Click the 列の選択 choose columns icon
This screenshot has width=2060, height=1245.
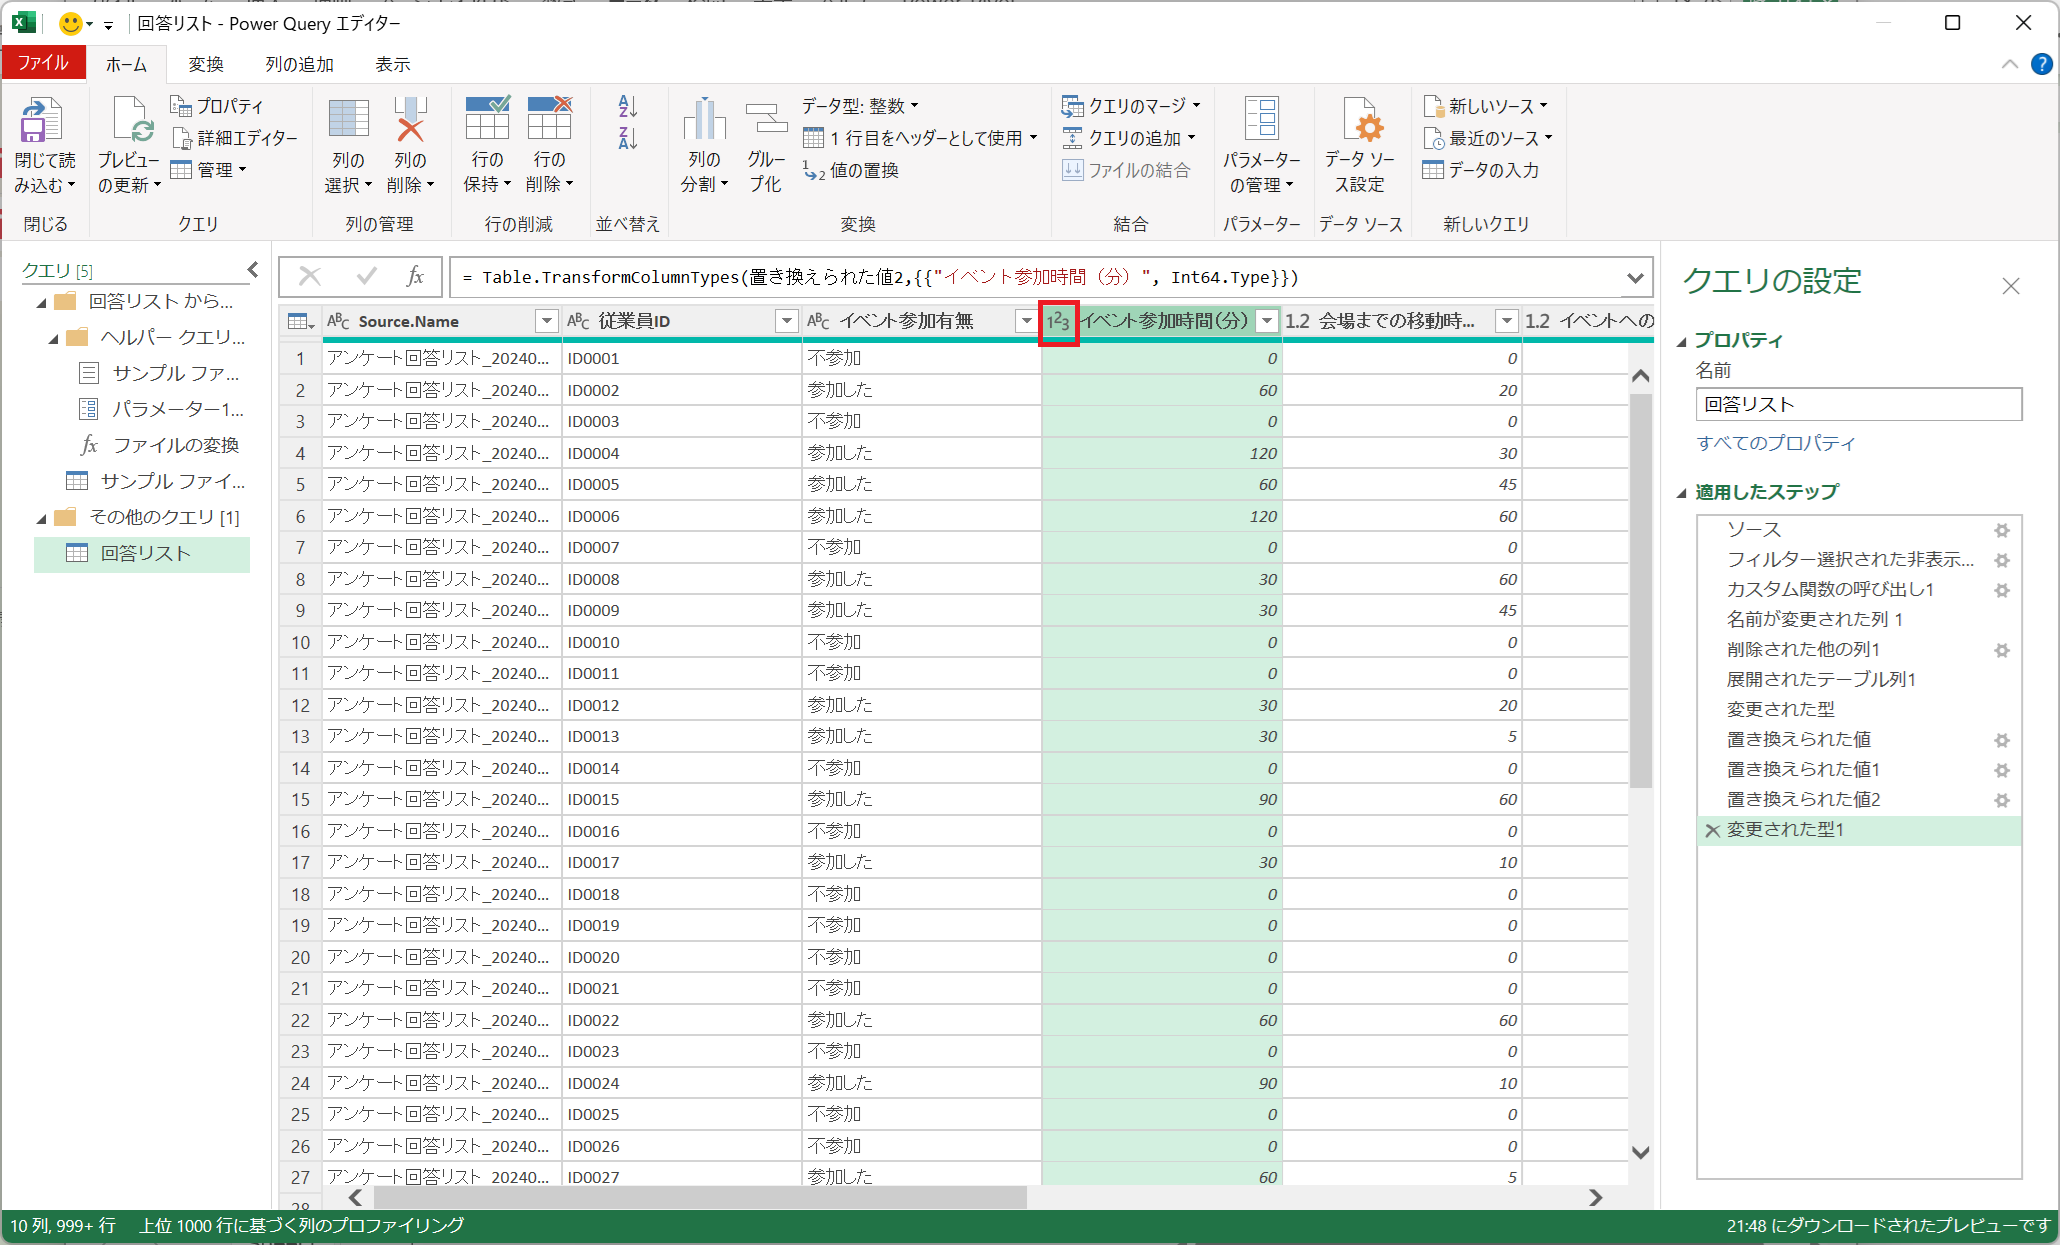348,118
